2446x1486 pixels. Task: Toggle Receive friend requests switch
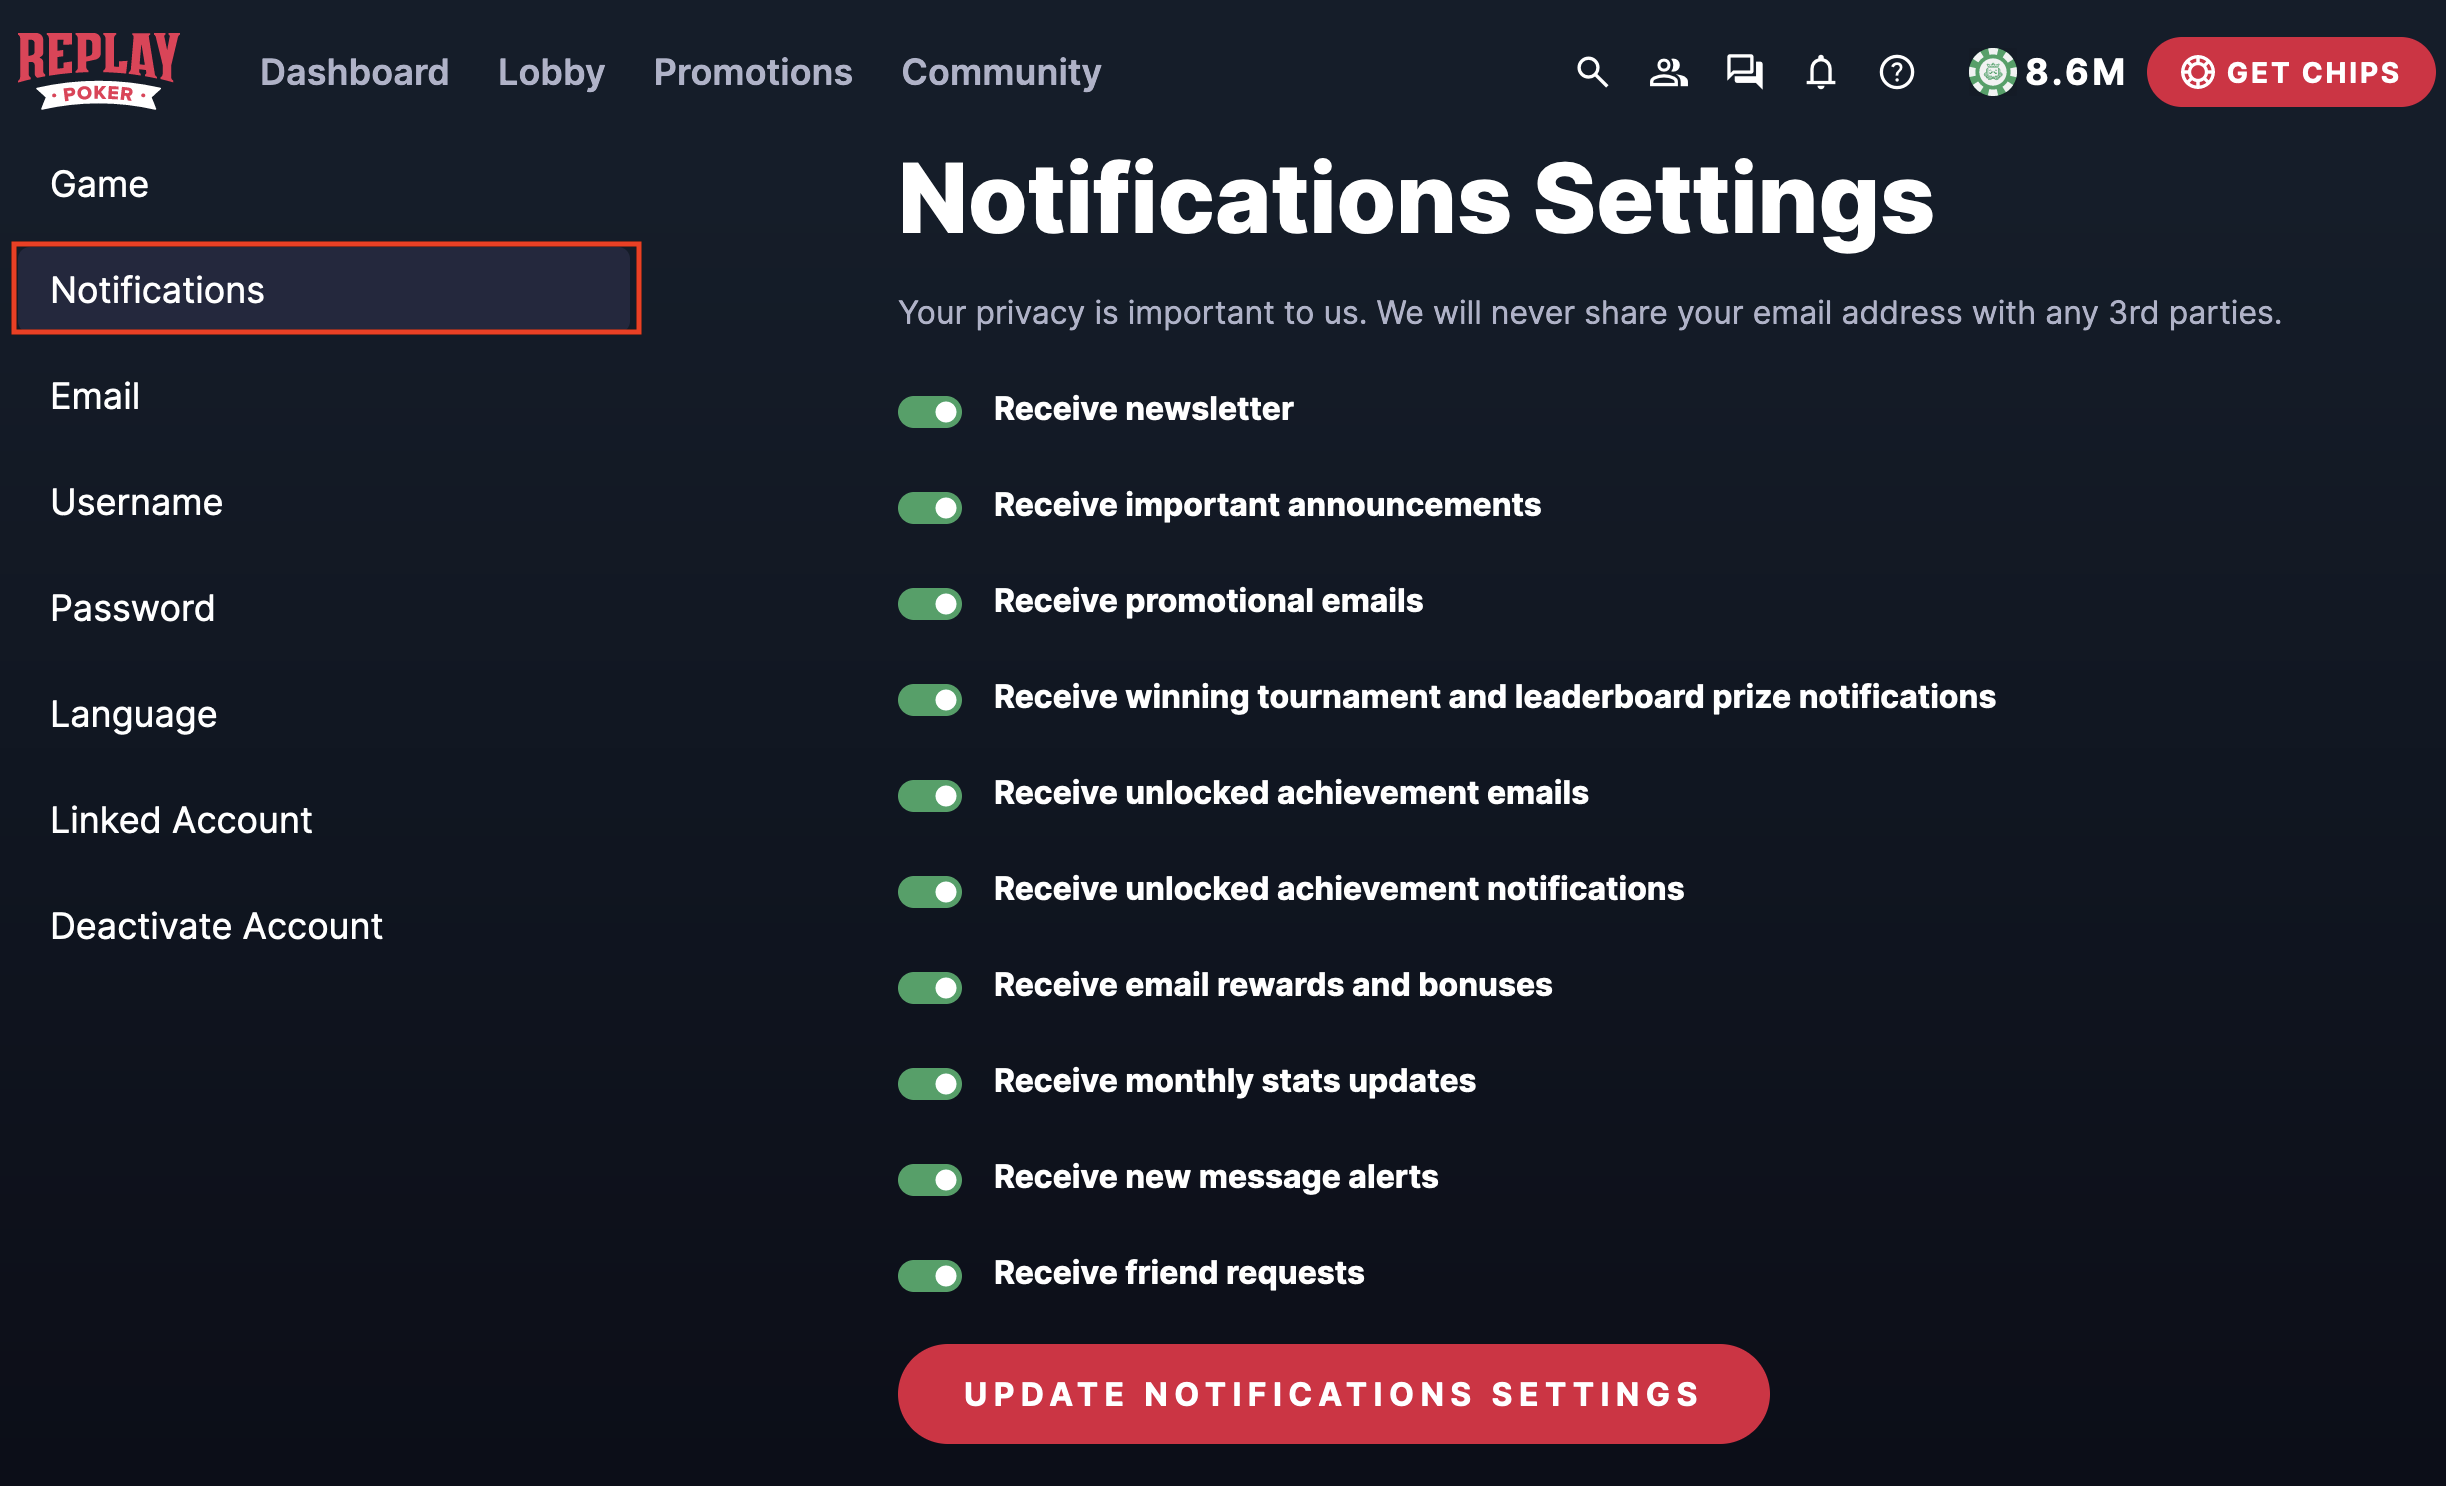(x=930, y=1275)
